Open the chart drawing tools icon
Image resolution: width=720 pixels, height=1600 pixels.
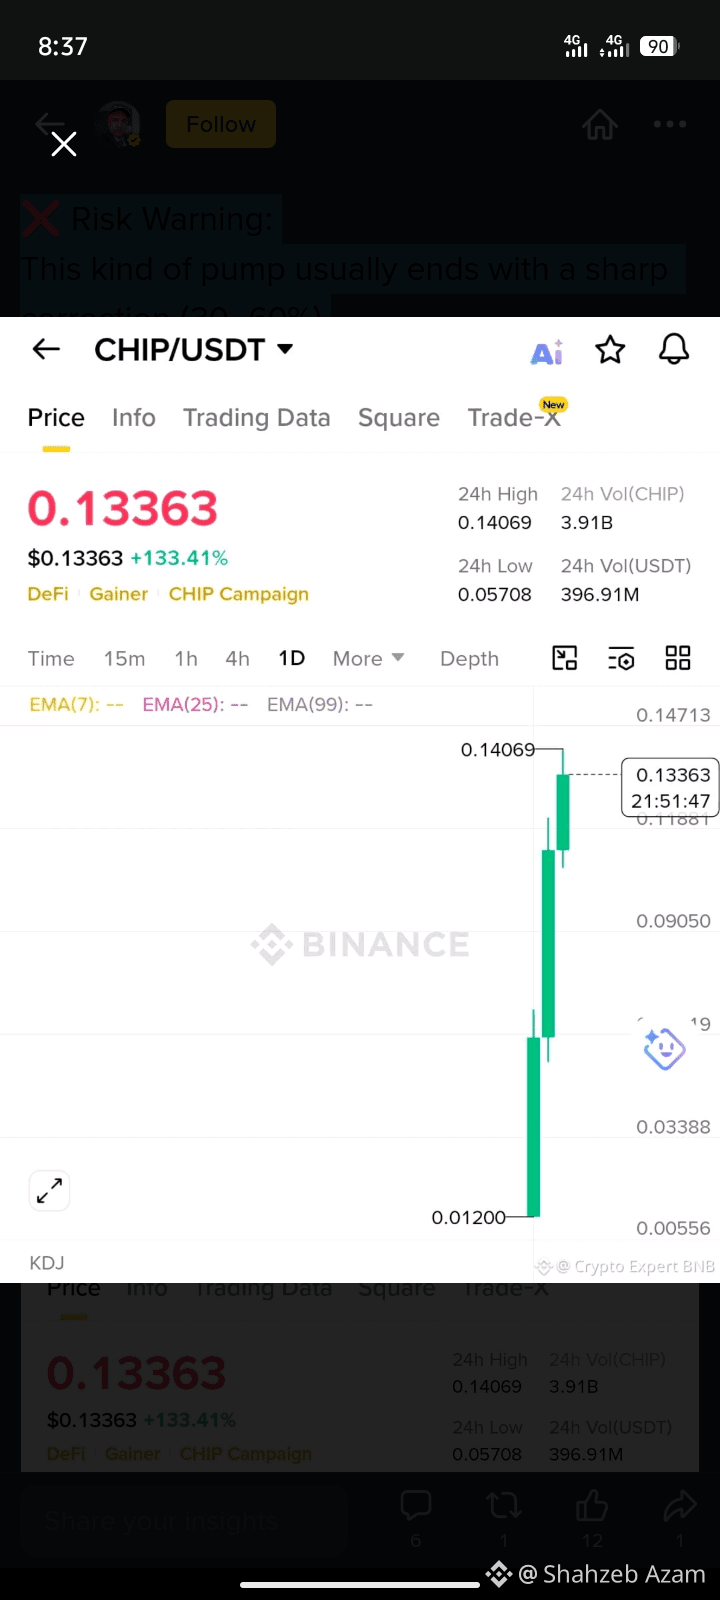(x=565, y=658)
